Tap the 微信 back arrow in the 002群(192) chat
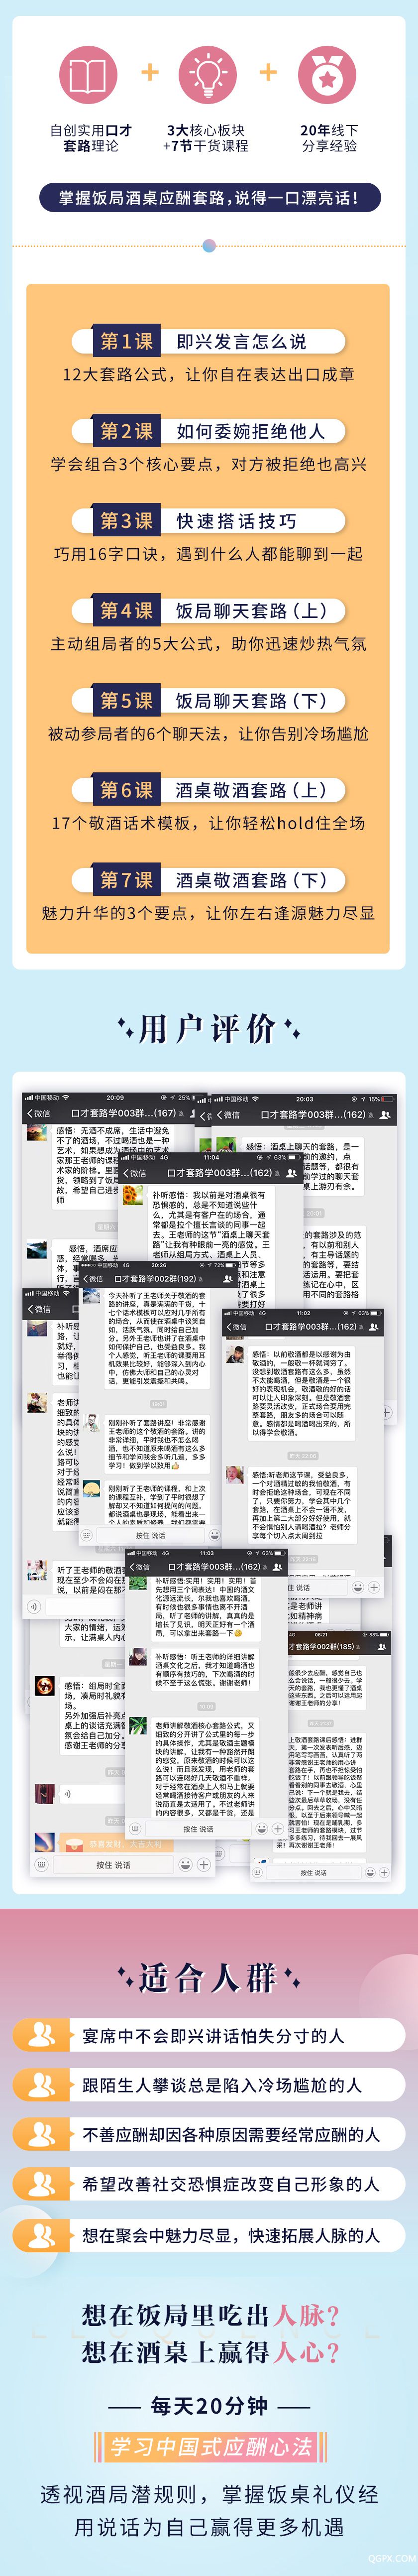This screenshot has height=2576, width=418. point(93,1278)
